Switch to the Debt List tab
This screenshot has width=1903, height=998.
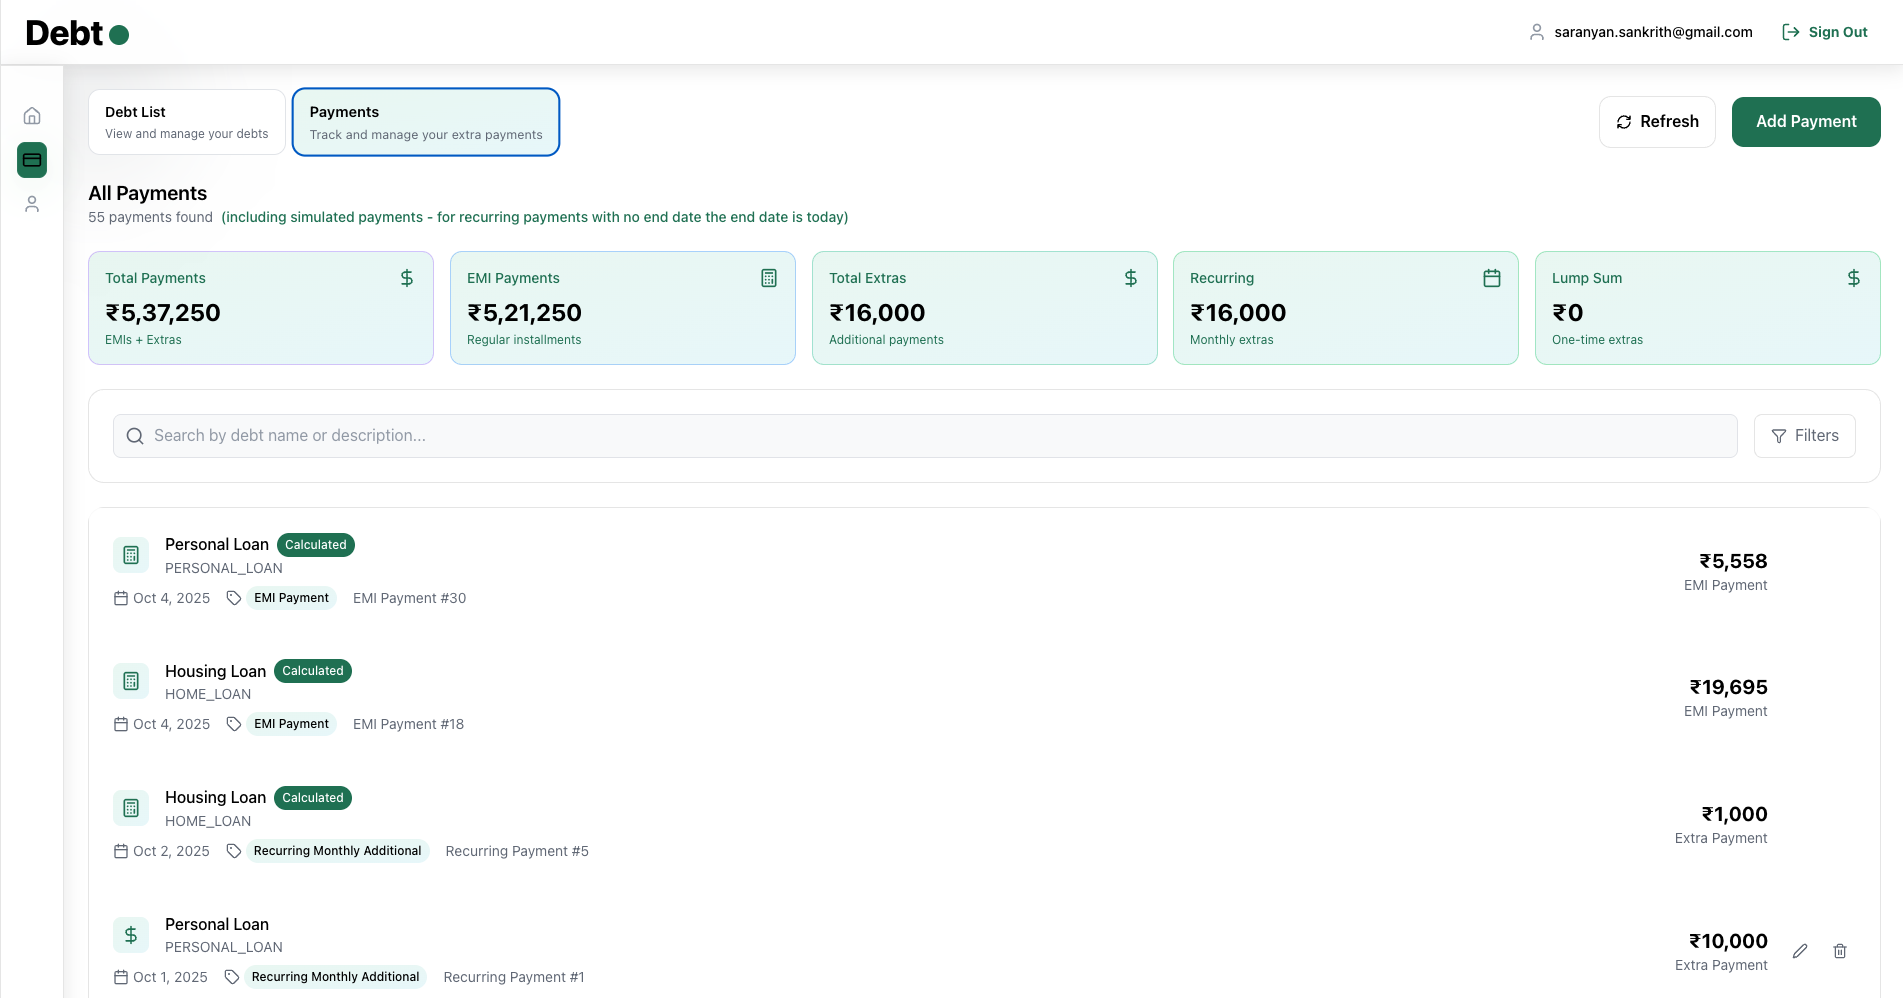pos(187,122)
